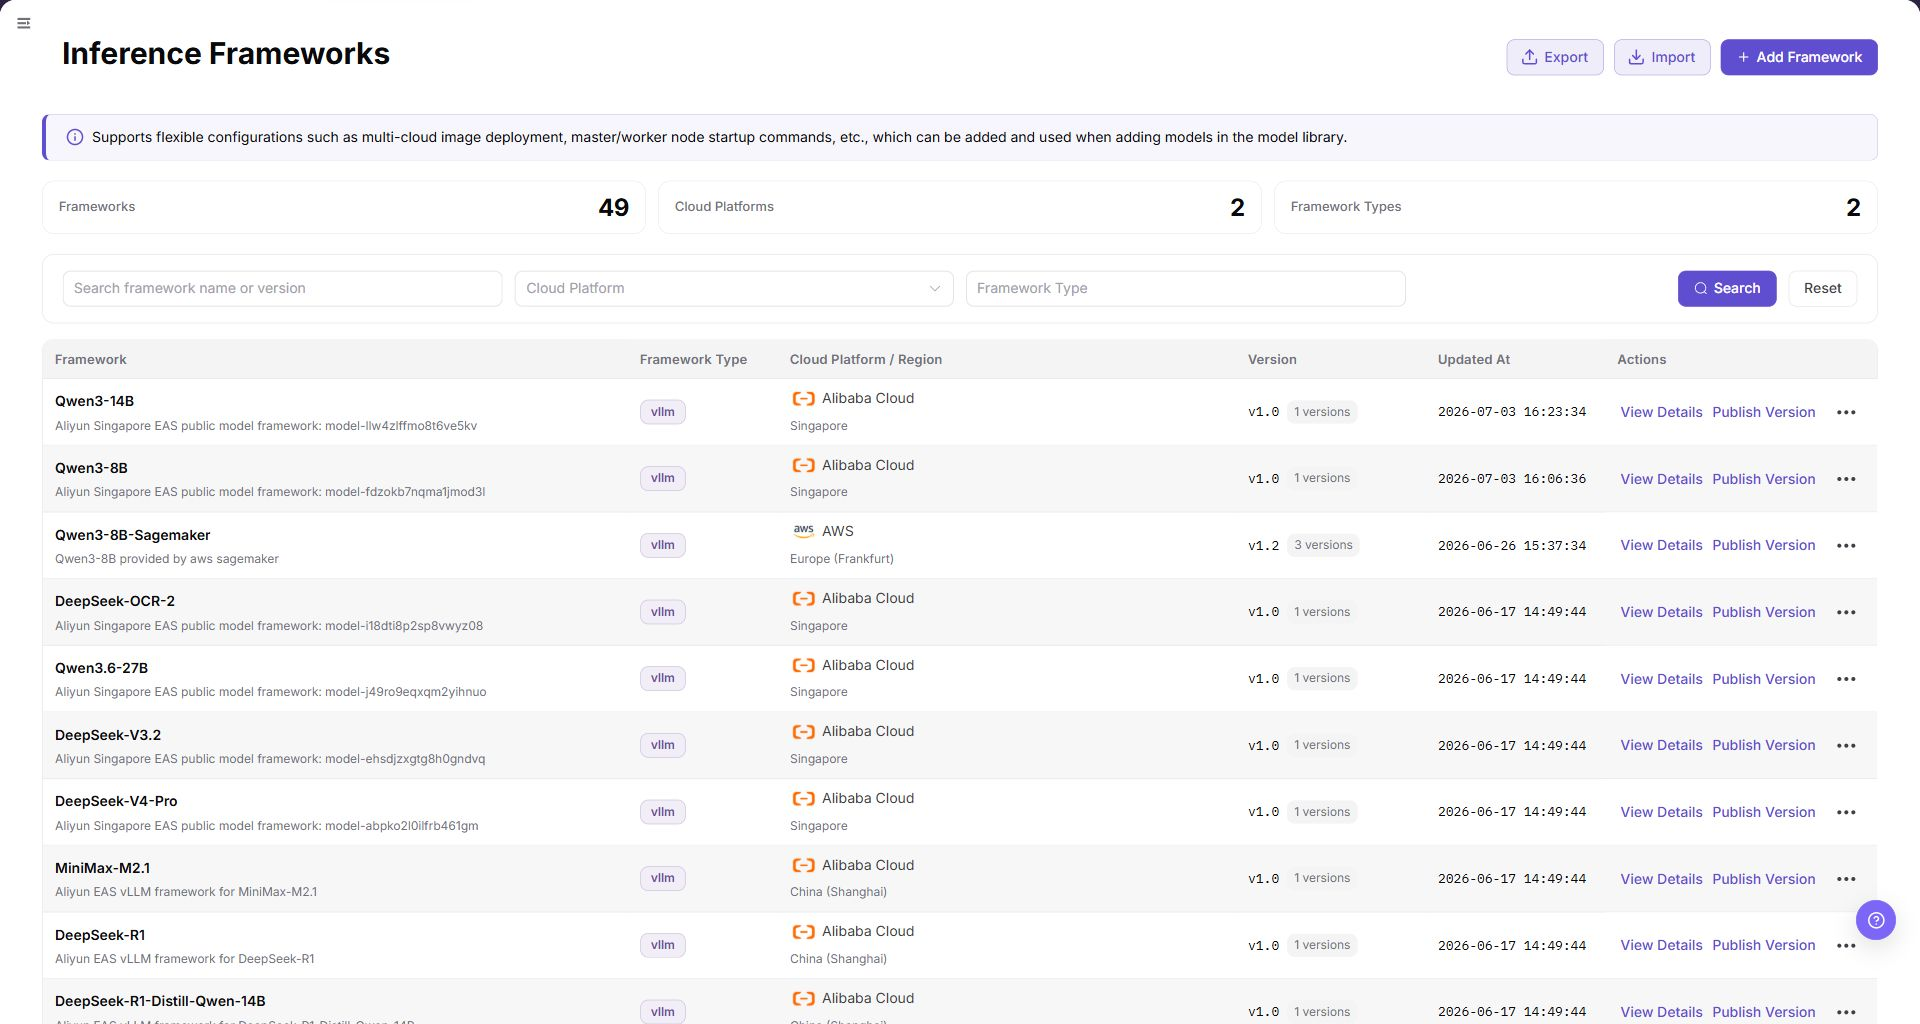Click the DeepSeek-V4-Pro framework name
This screenshot has width=1920, height=1024.
(116, 801)
